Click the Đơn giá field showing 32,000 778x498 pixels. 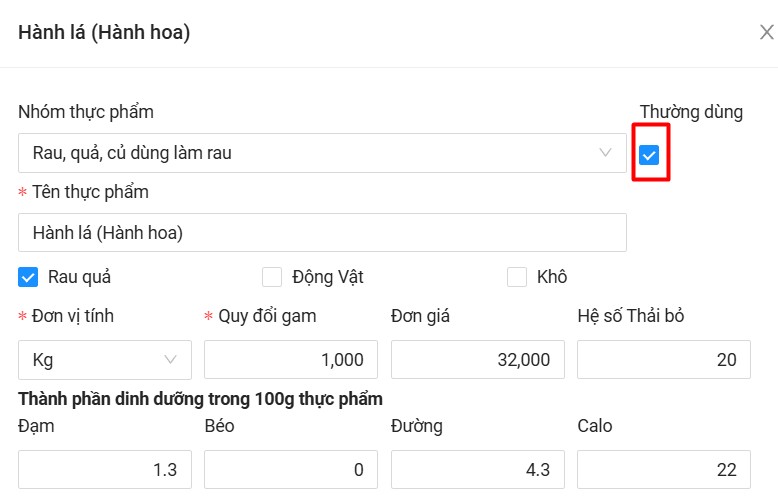pos(477,360)
